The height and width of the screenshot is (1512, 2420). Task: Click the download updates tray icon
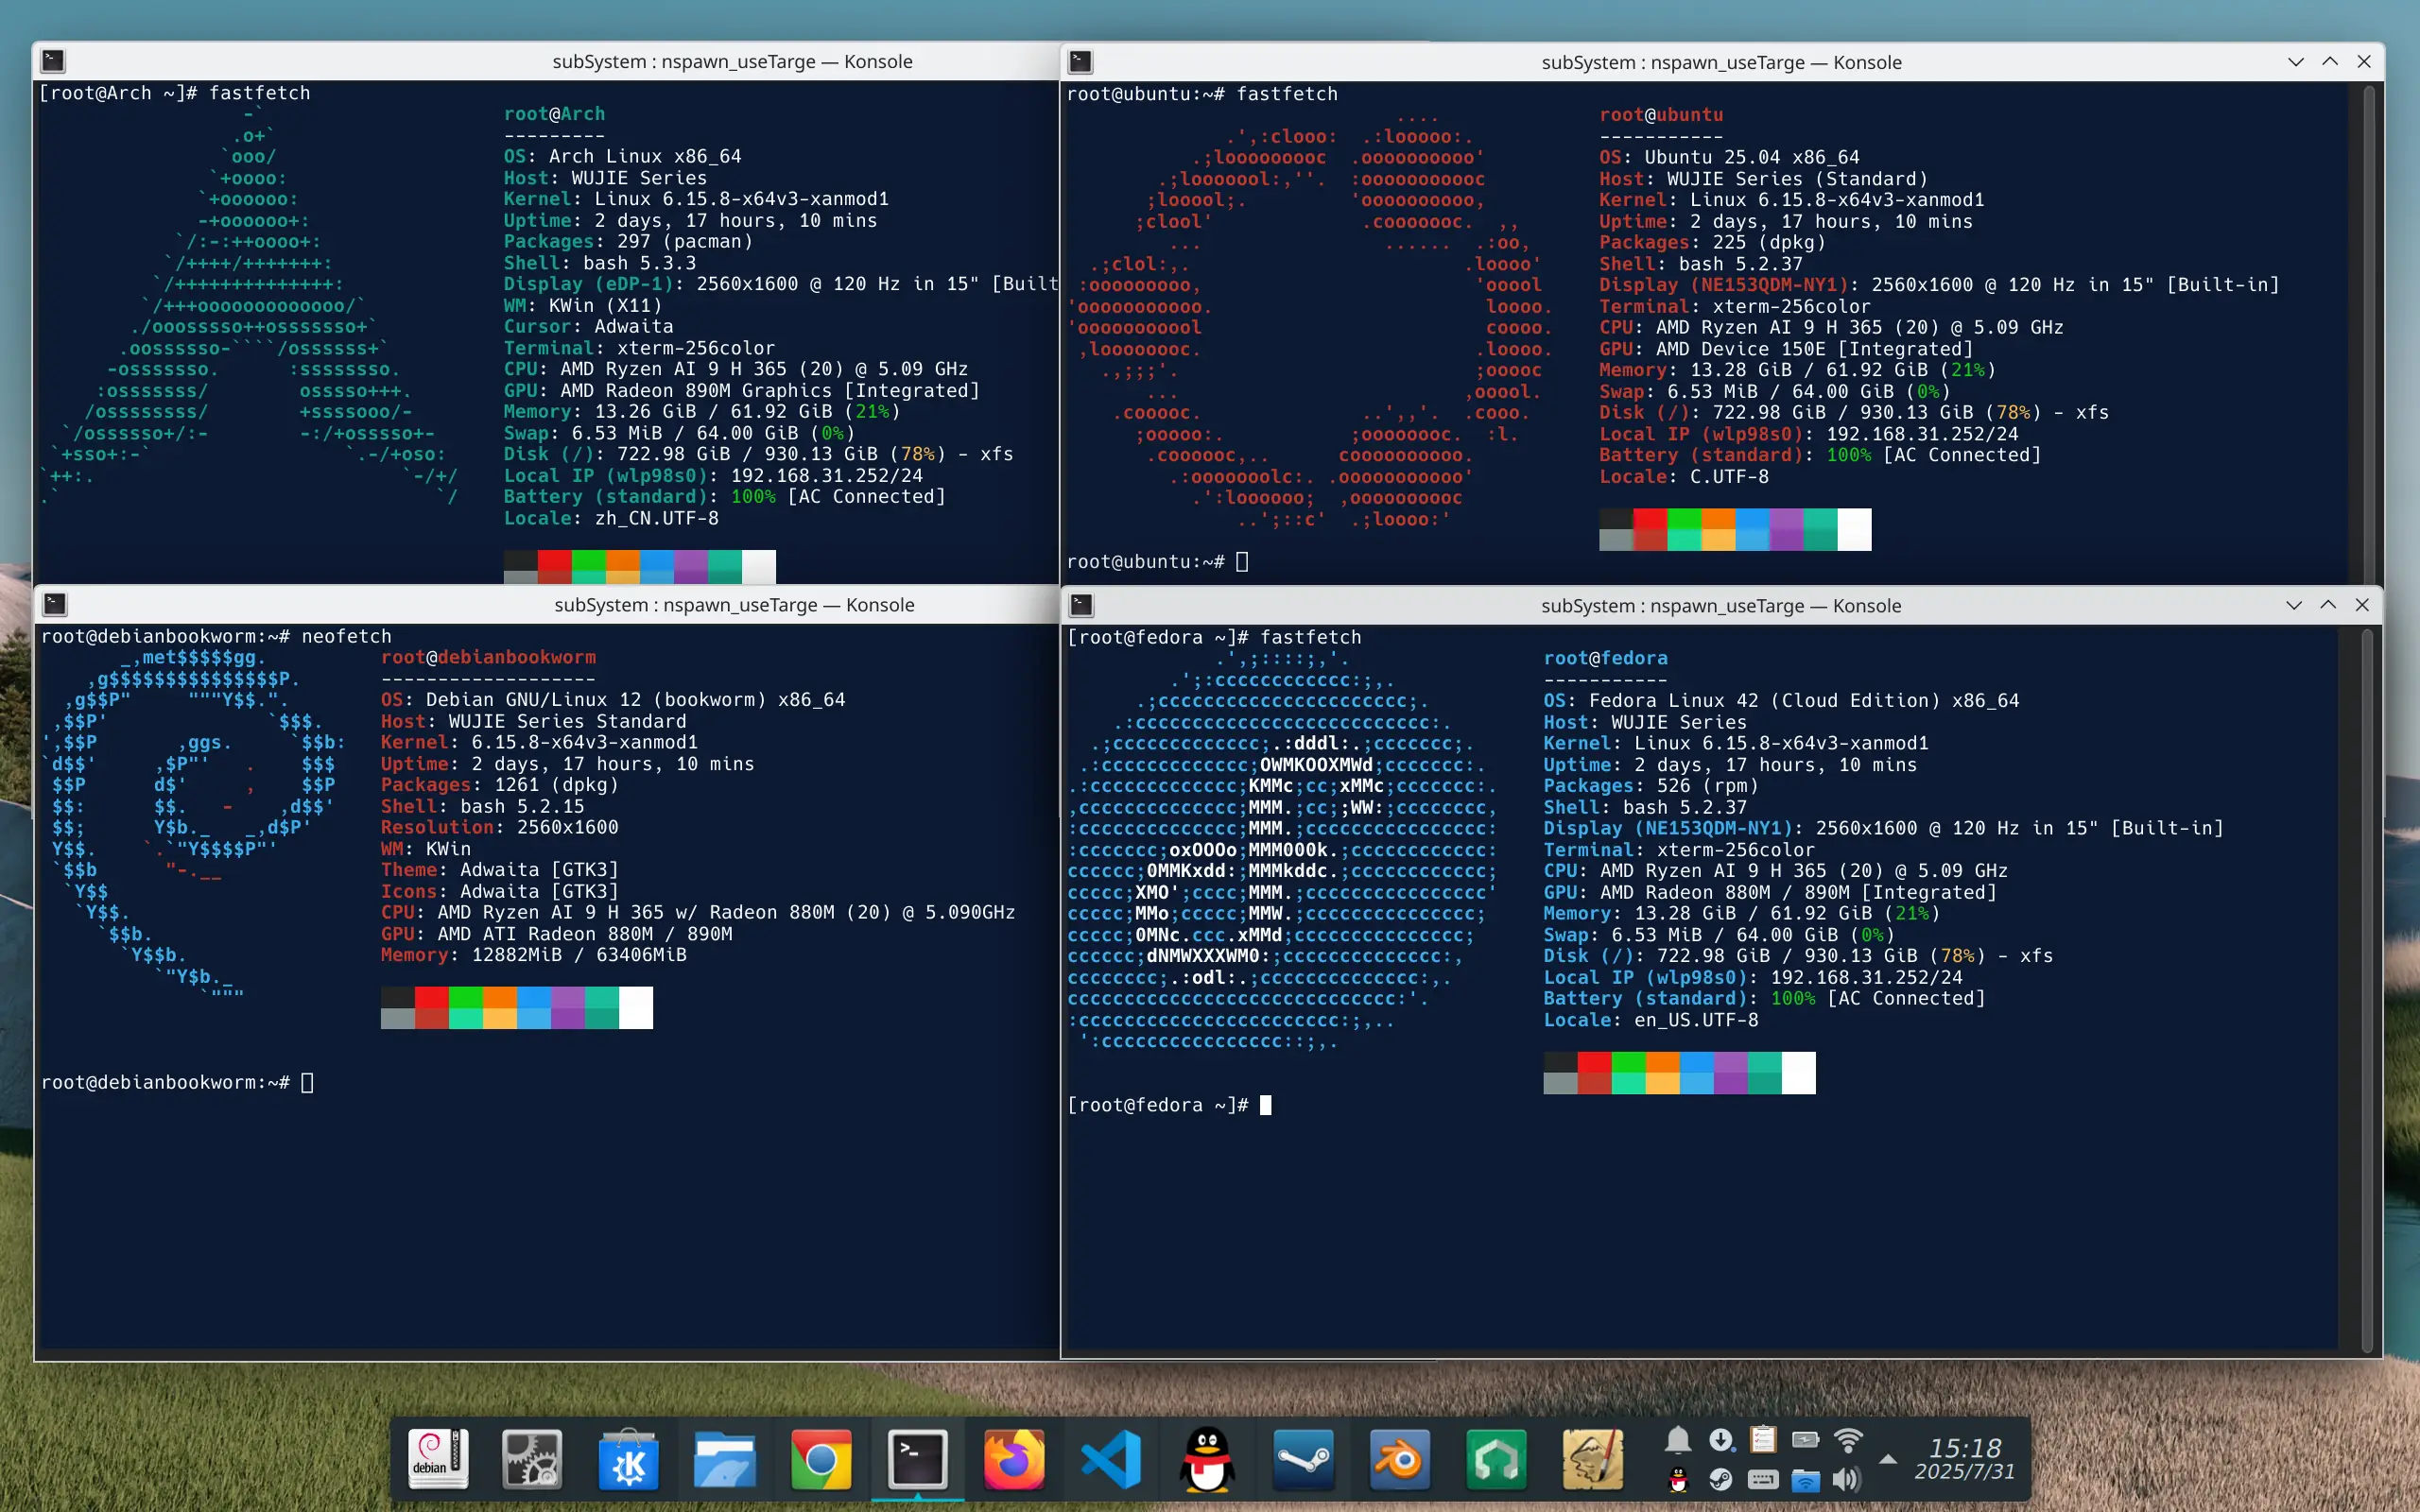1721,1440
